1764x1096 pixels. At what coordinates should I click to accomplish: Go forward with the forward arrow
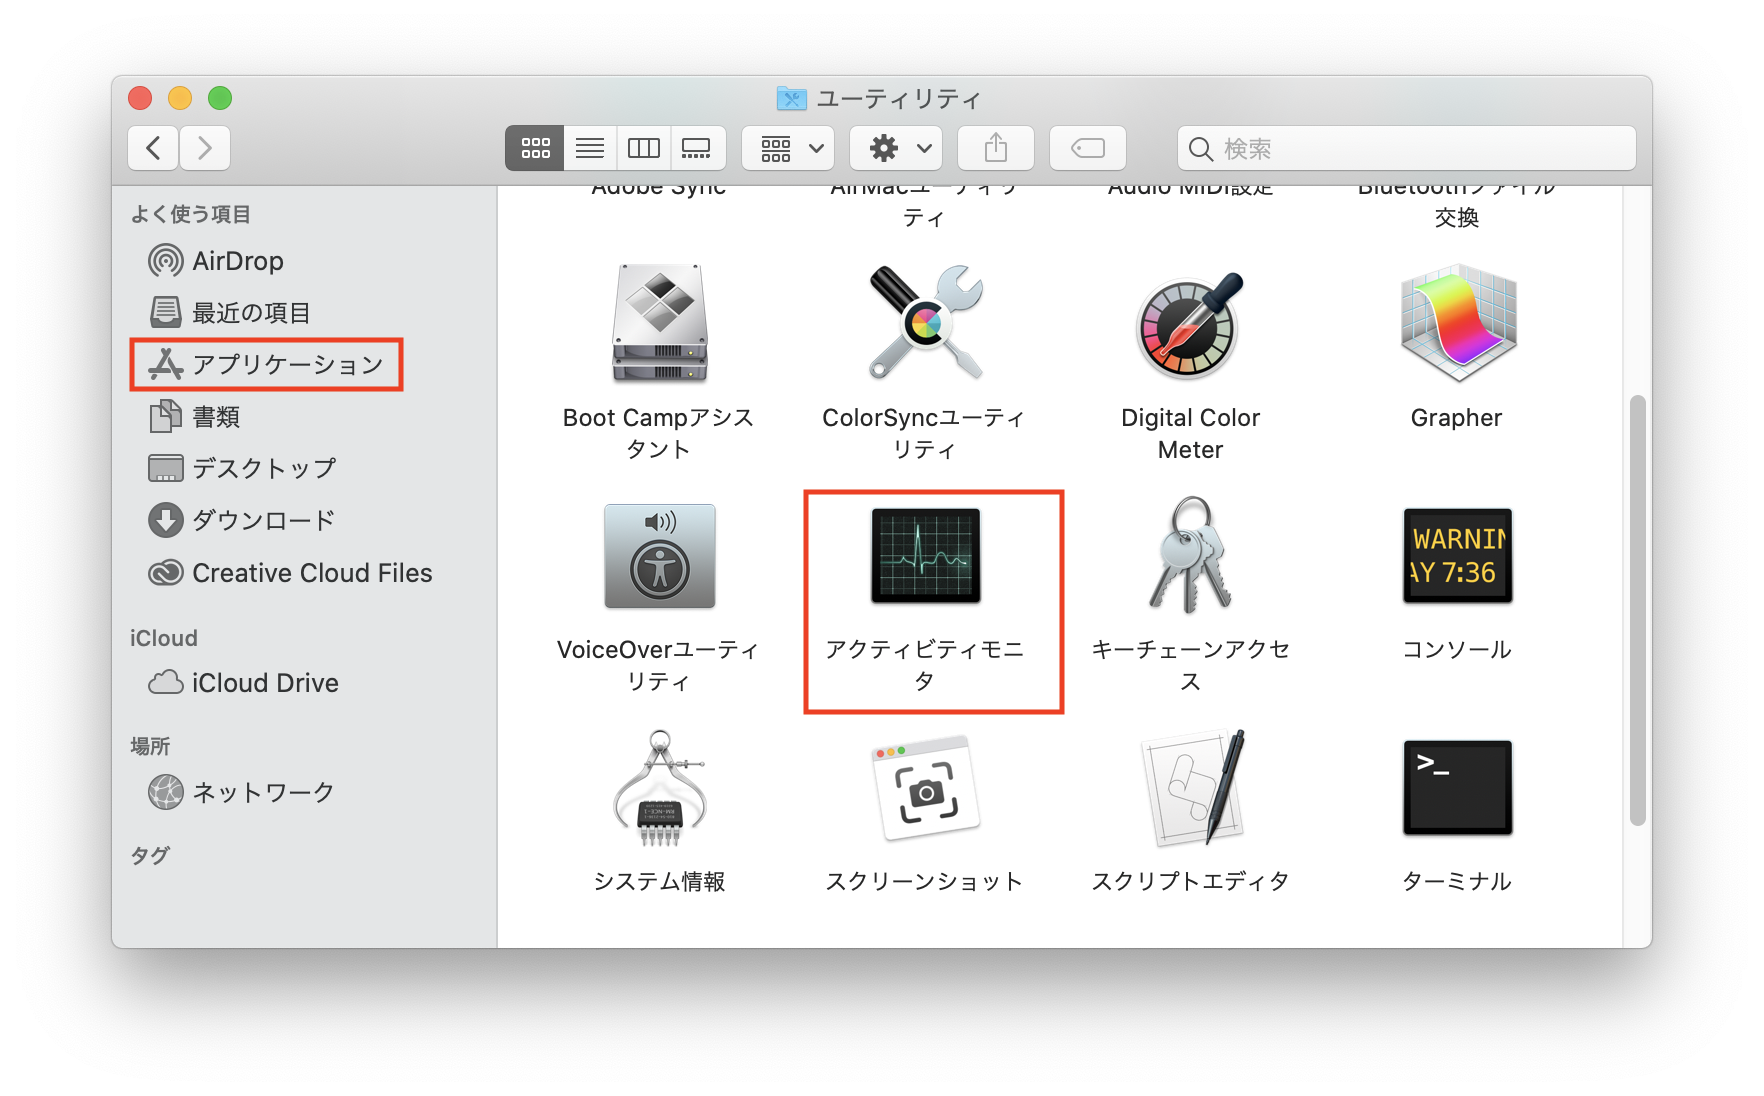205,149
